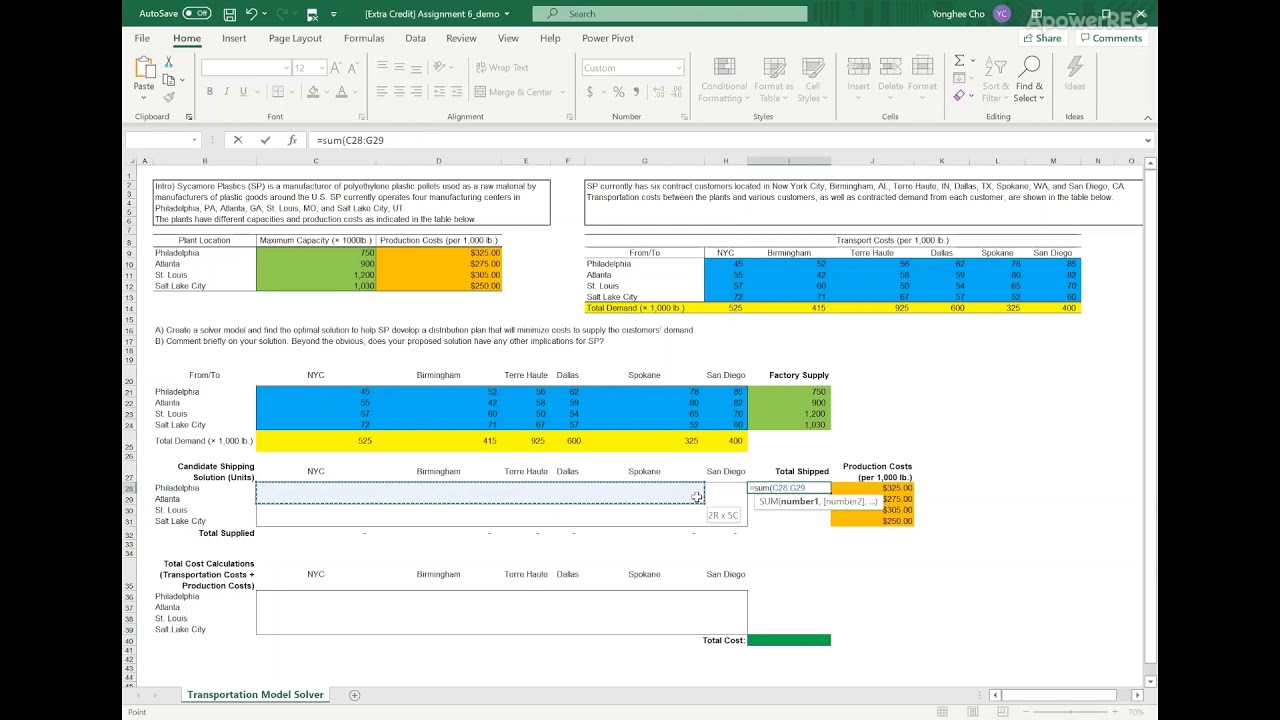Viewport: 1280px width, 720px height.
Task: Open Find & Select dropdown
Action: coord(1029,80)
